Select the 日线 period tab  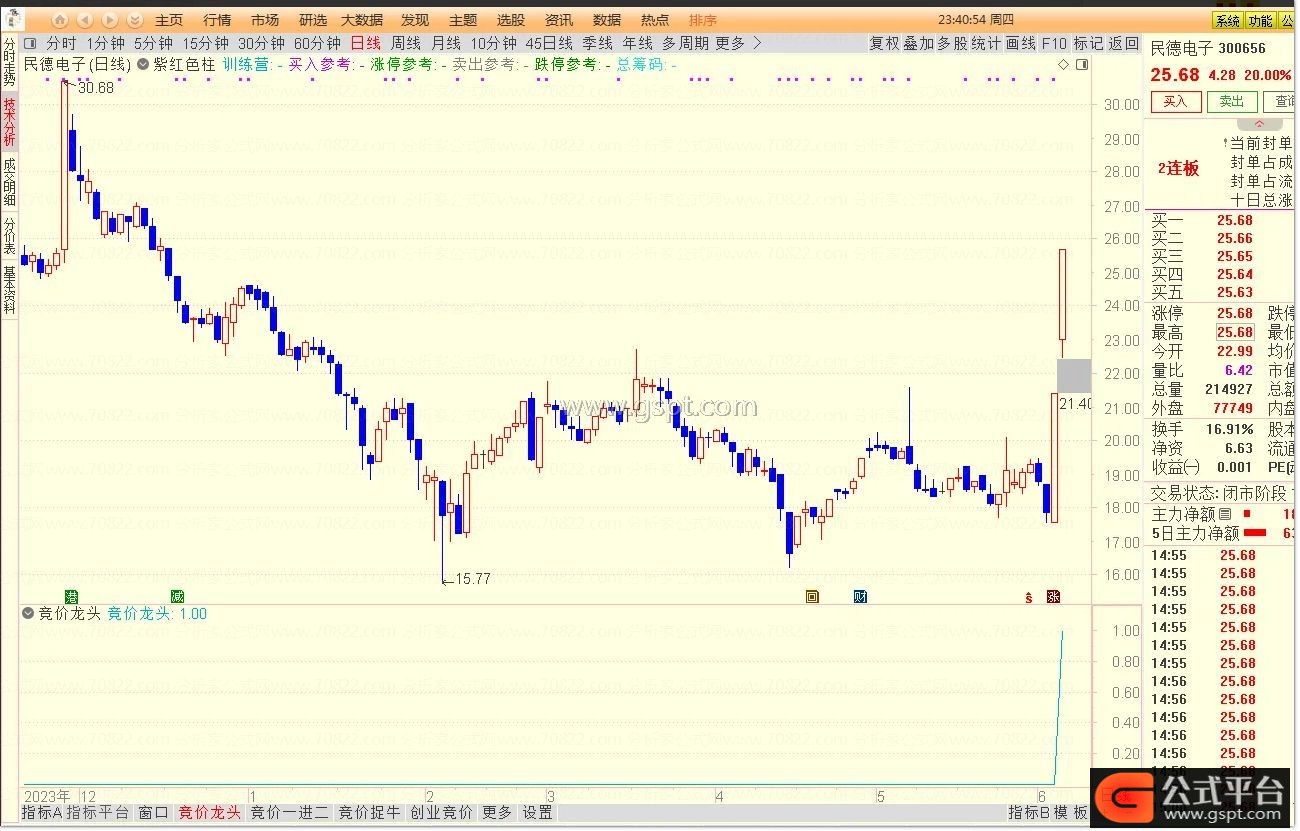click(x=365, y=43)
